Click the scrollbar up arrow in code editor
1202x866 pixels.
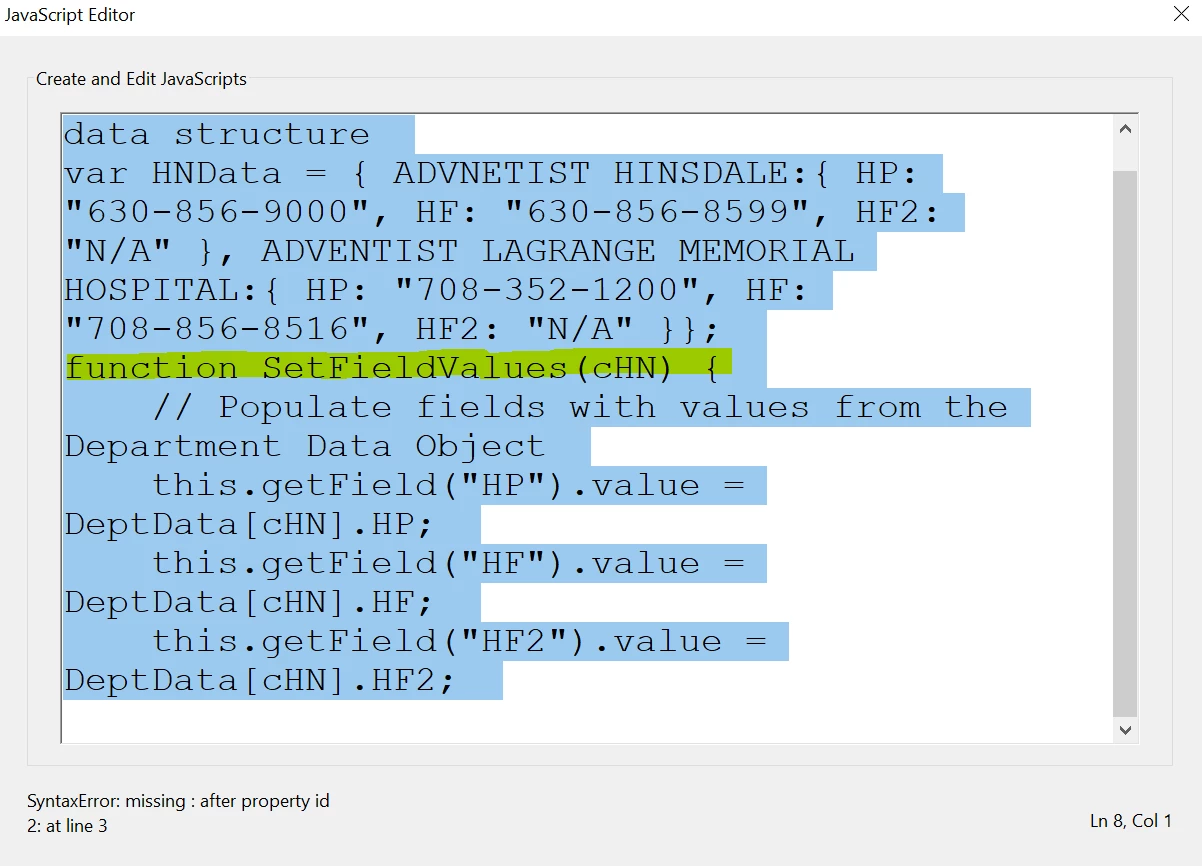(1125, 129)
